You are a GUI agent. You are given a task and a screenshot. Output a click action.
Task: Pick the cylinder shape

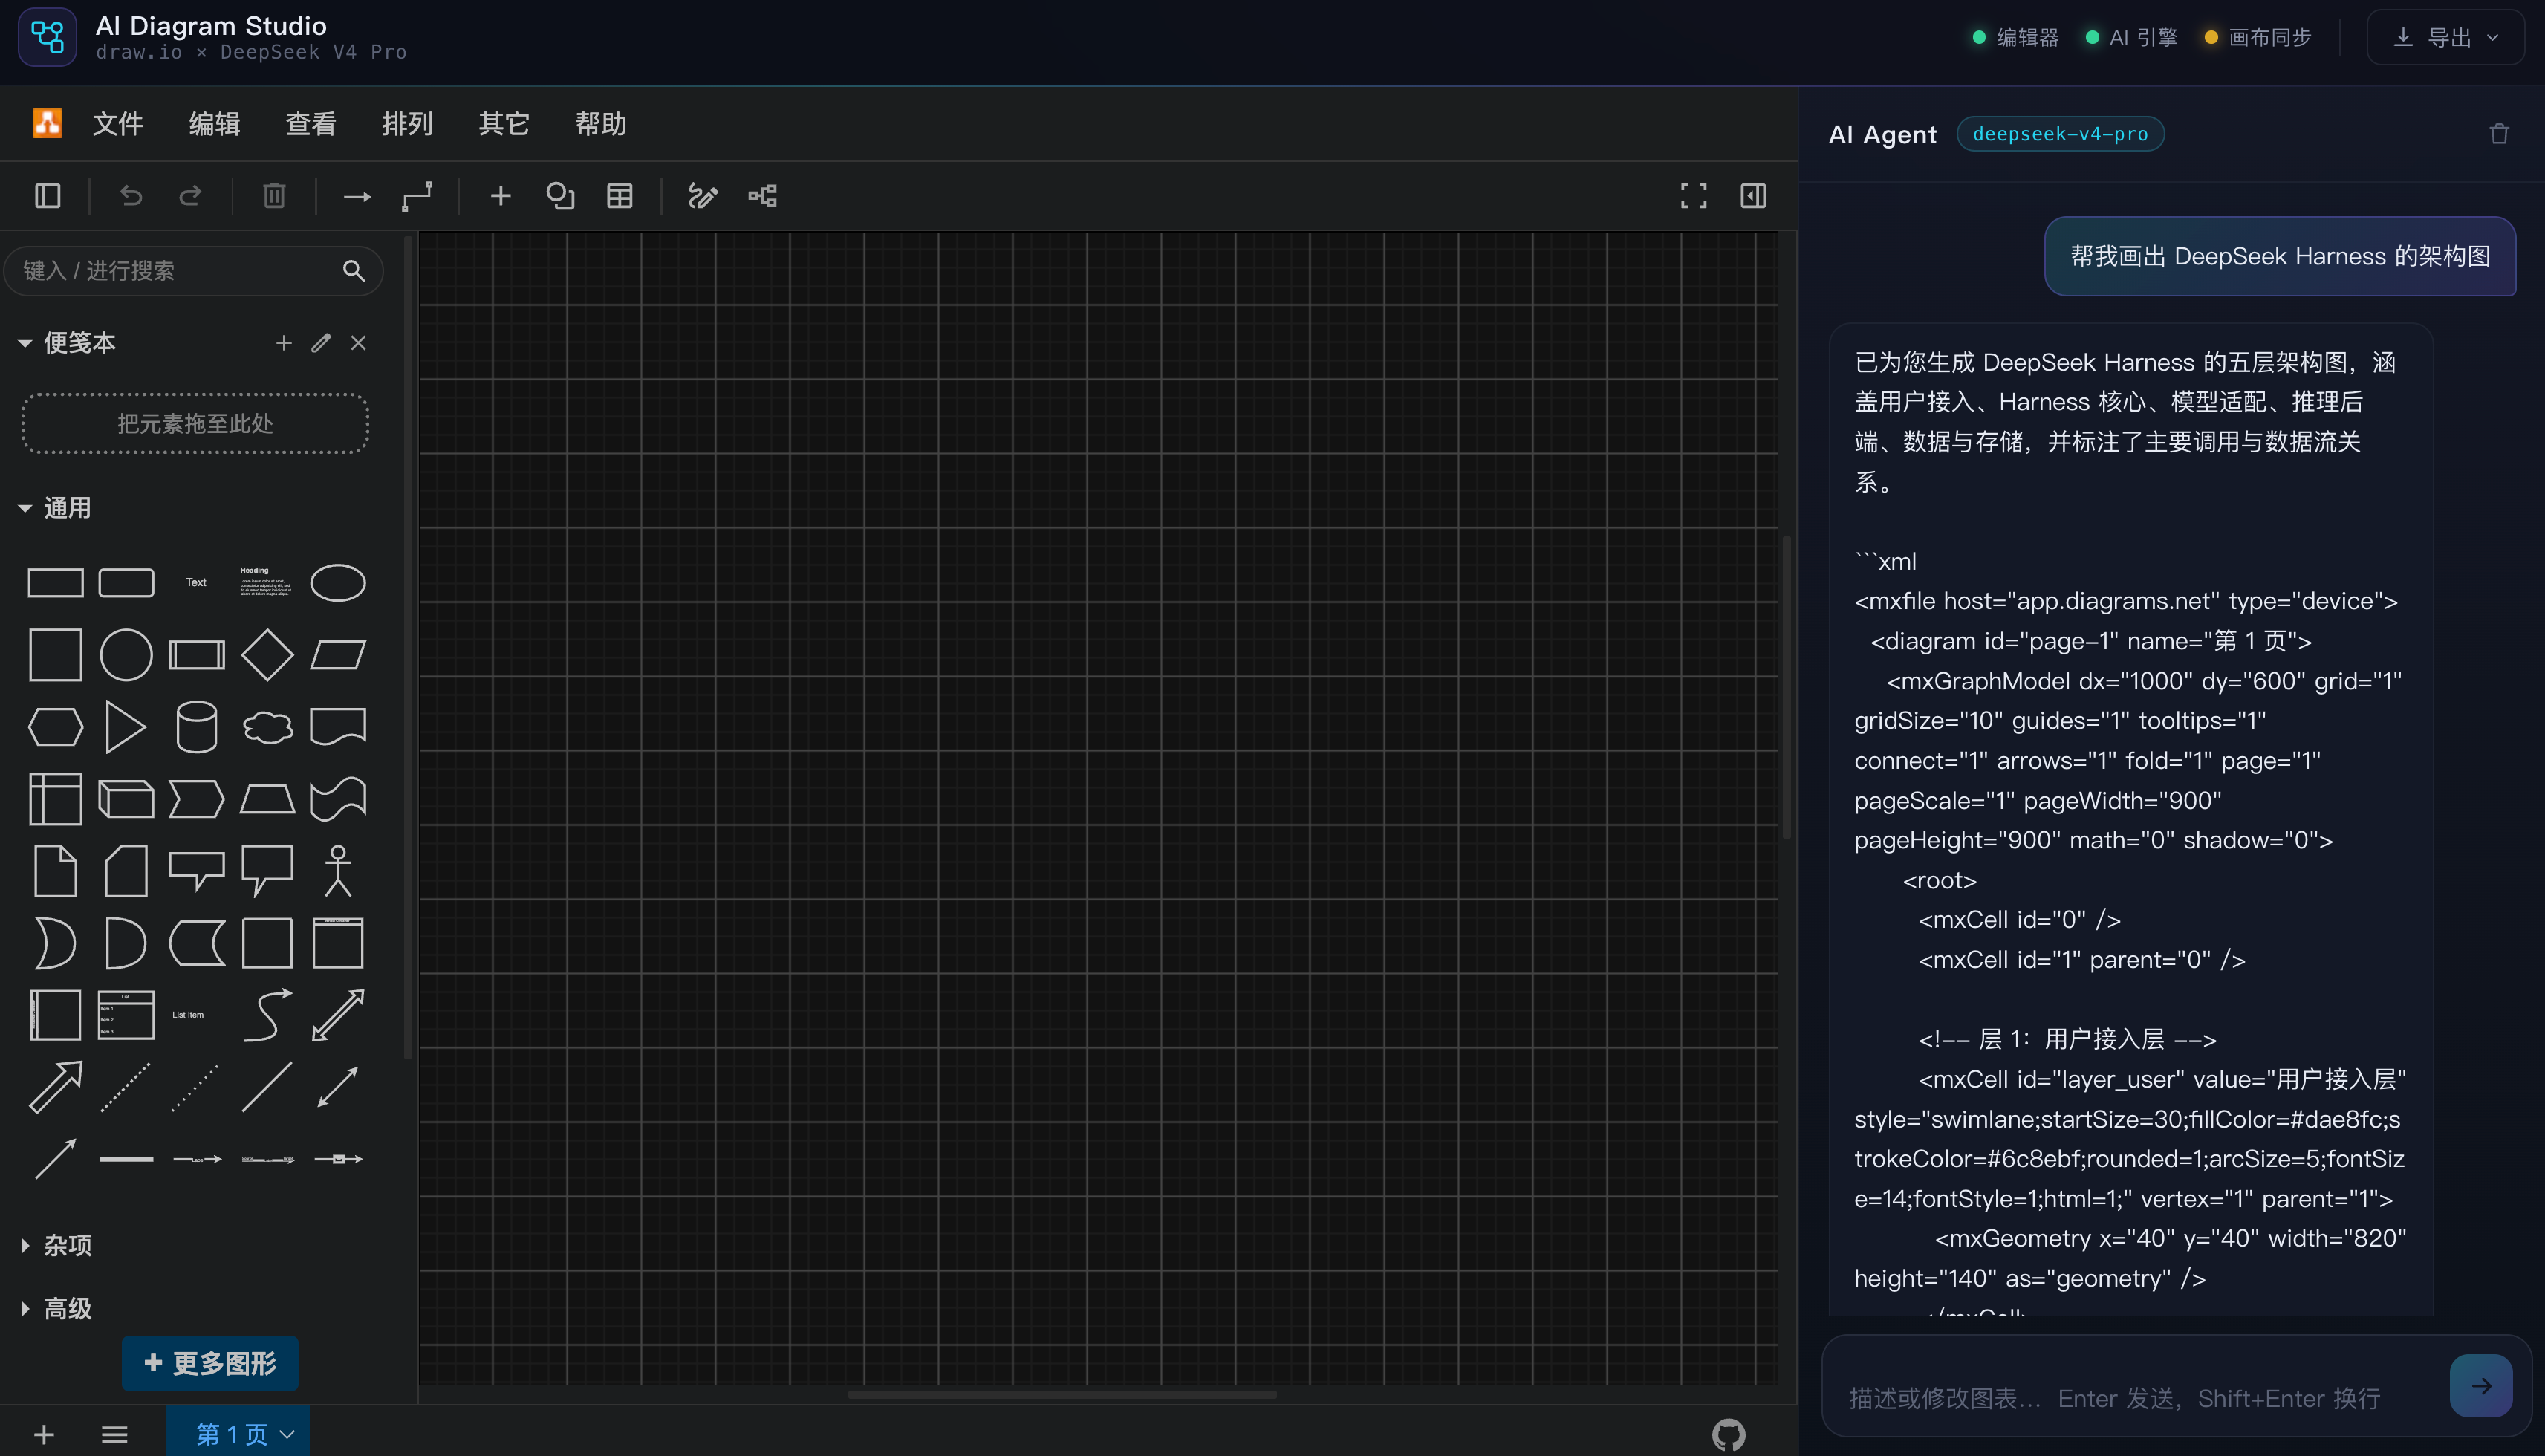tap(196, 727)
